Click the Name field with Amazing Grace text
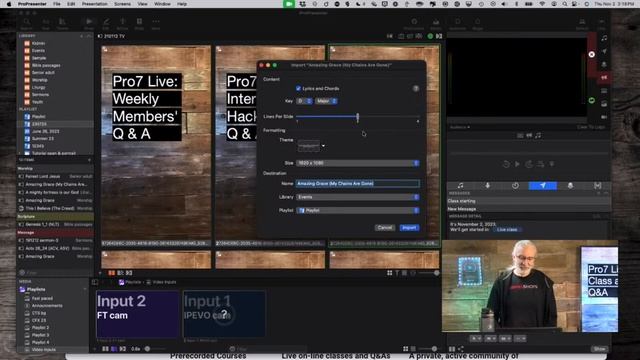 [358, 183]
